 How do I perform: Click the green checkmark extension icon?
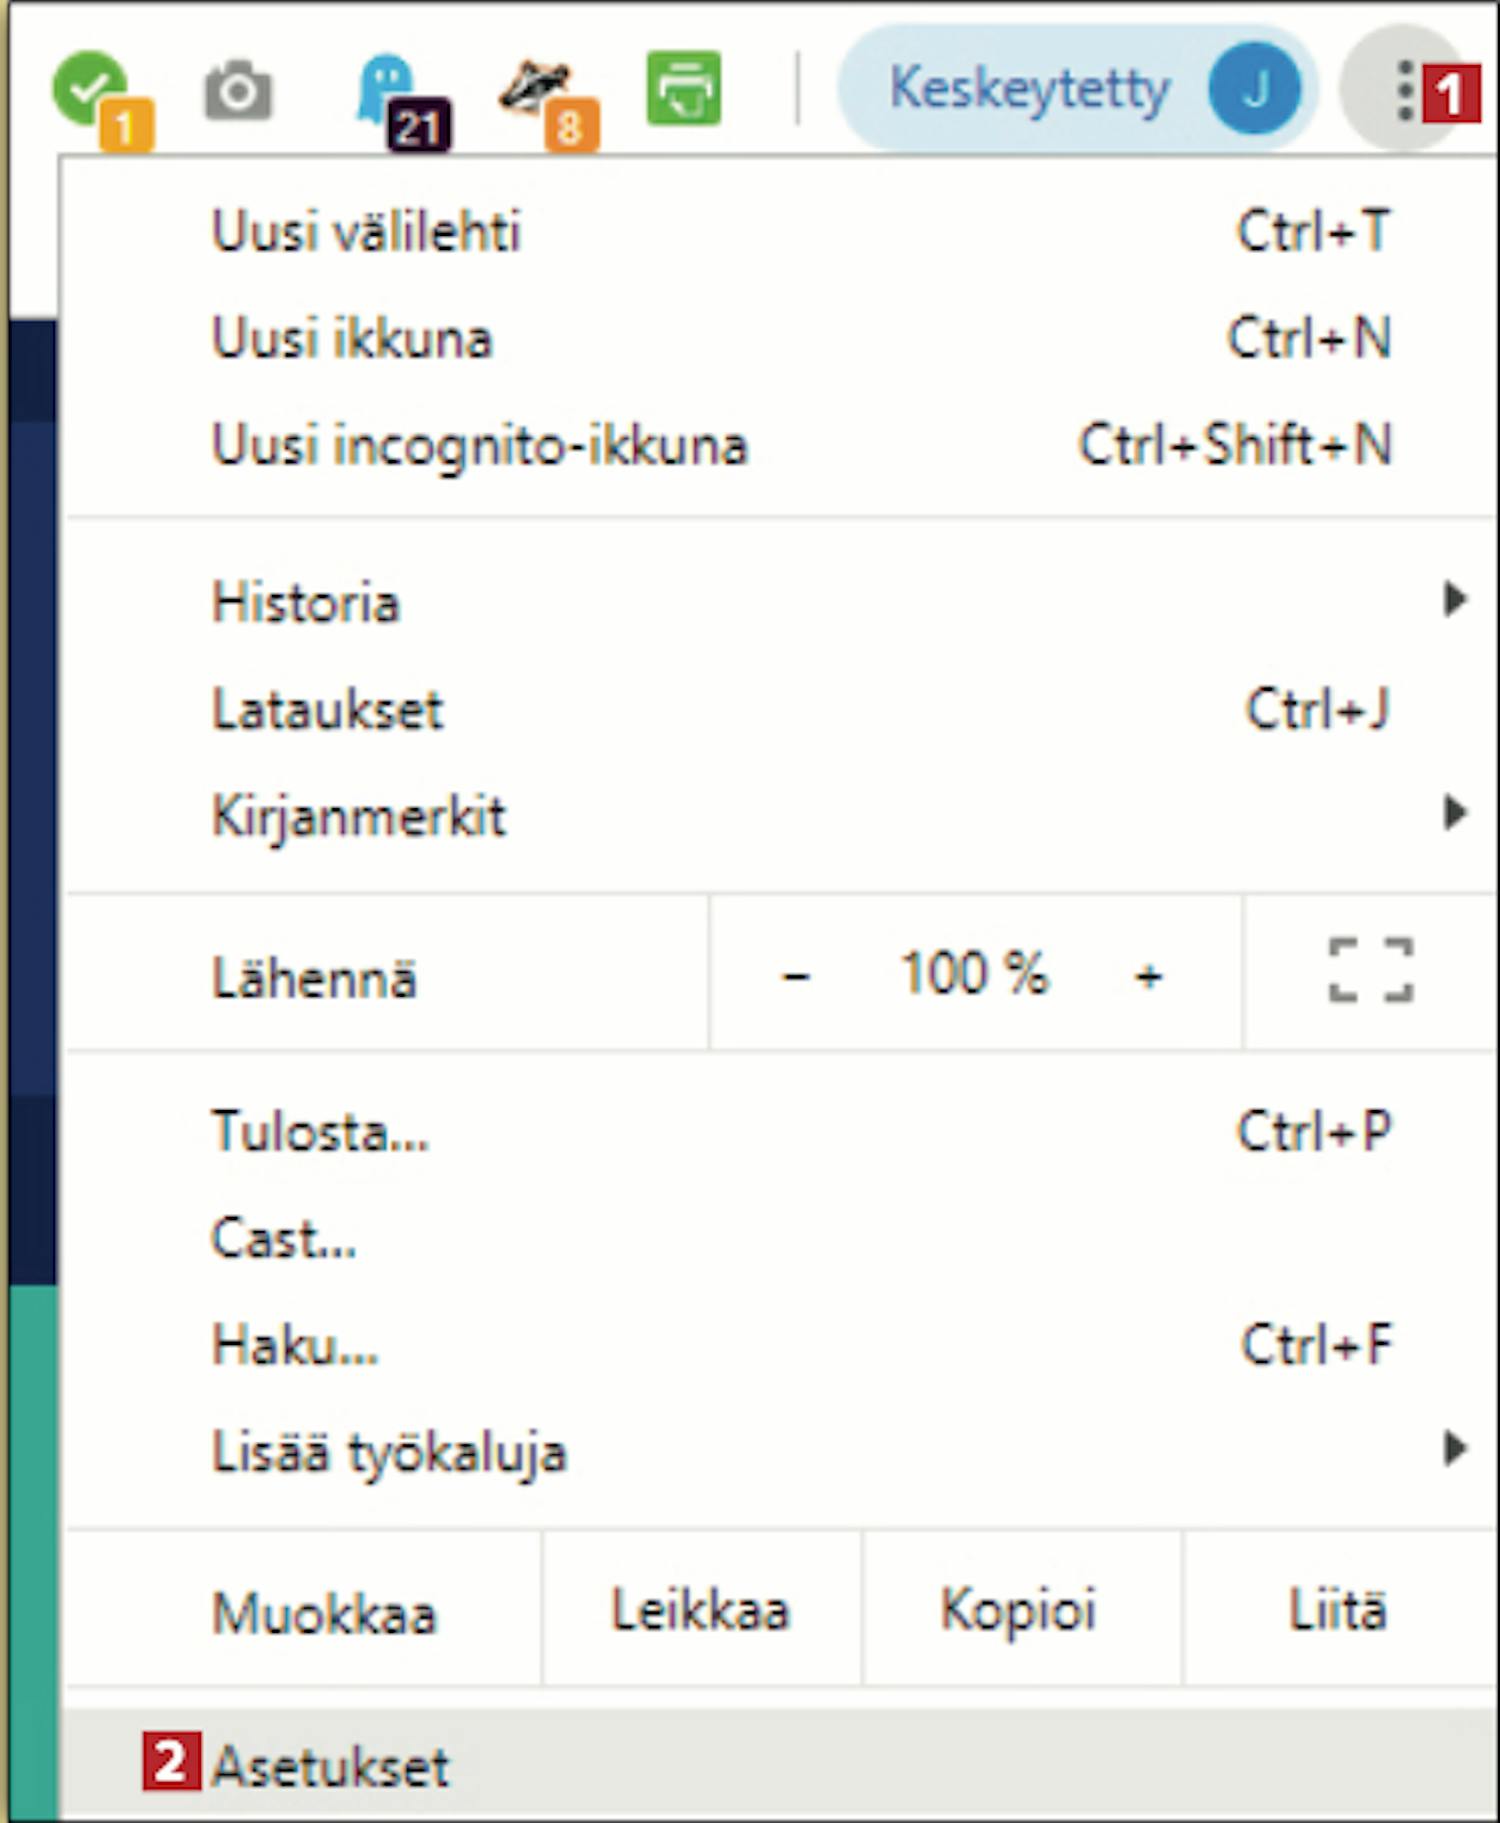point(90,90)
